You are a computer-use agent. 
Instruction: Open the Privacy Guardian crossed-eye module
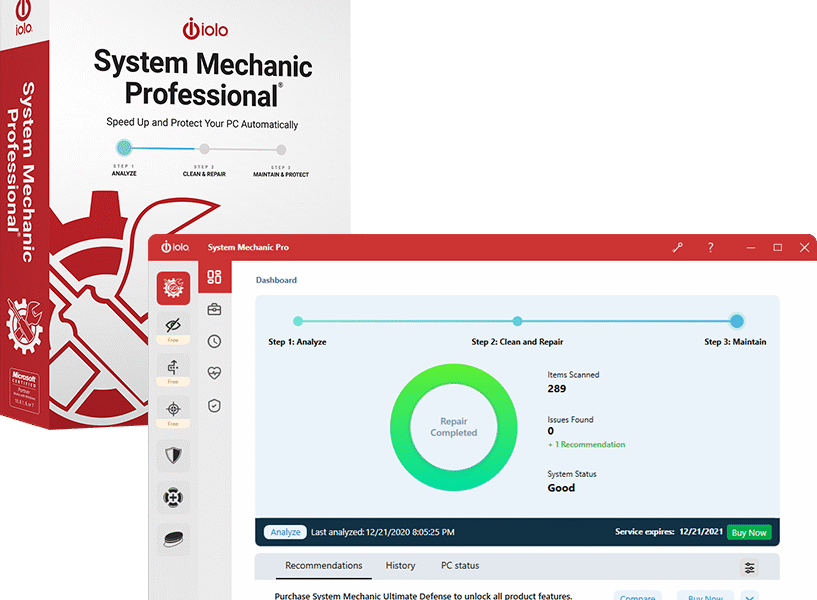173,325
